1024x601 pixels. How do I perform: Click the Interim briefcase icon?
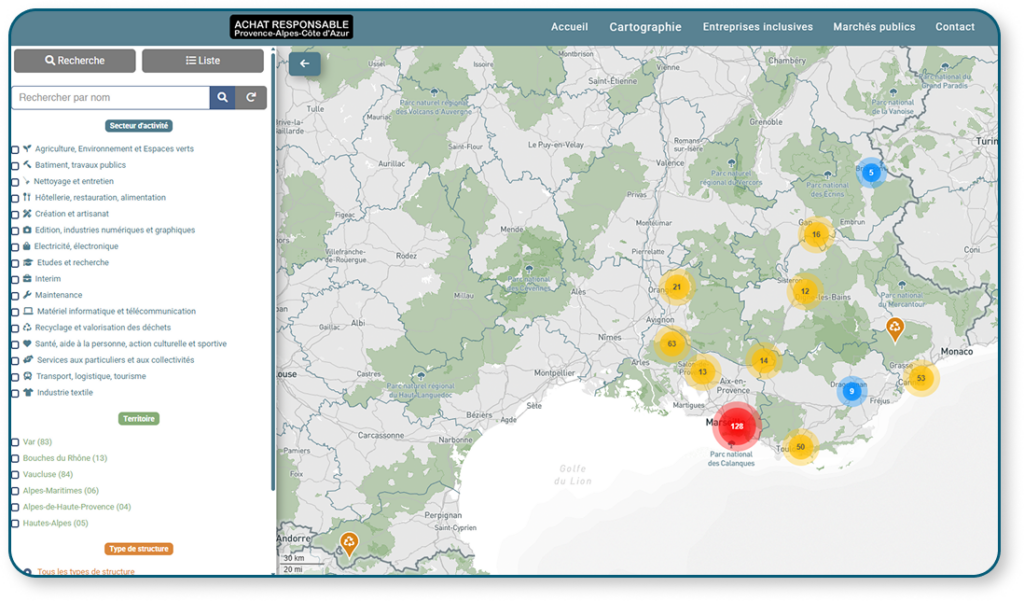27,278
